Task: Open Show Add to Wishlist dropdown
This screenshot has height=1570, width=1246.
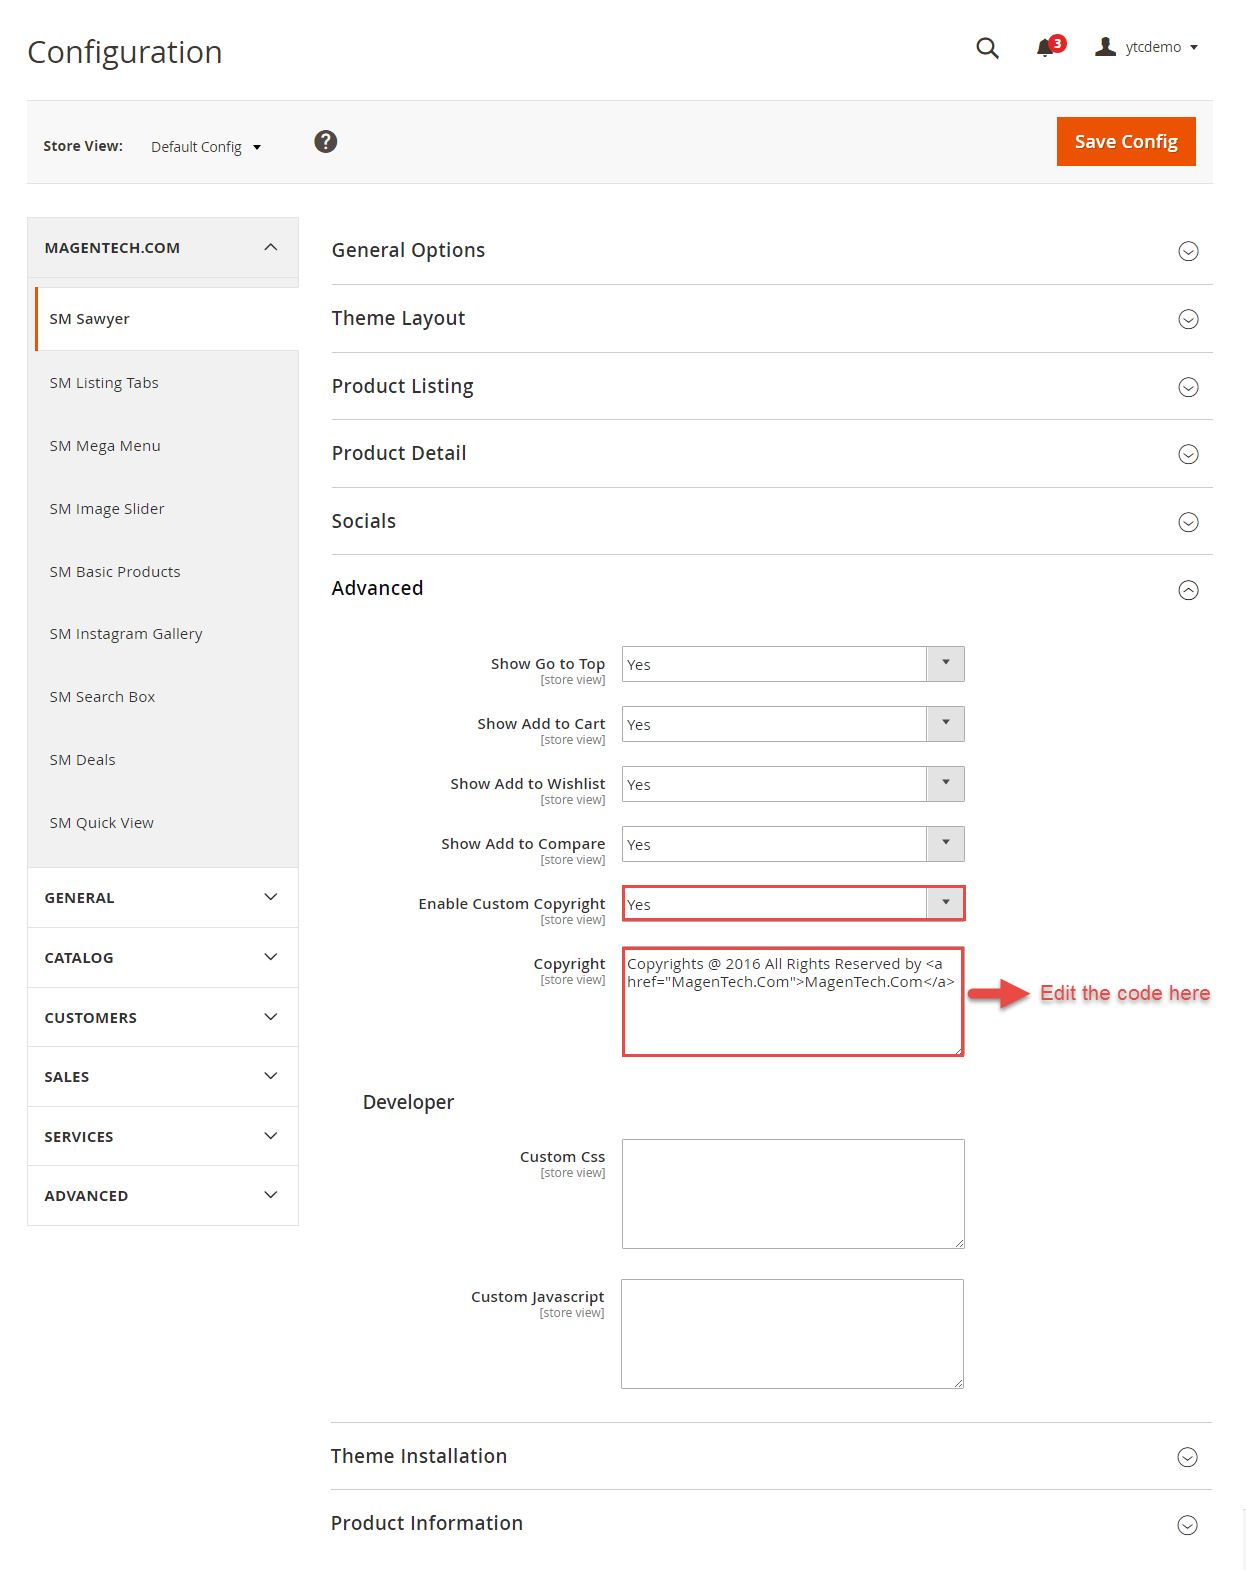Action: pyautogui.click(x=793, y=784)
